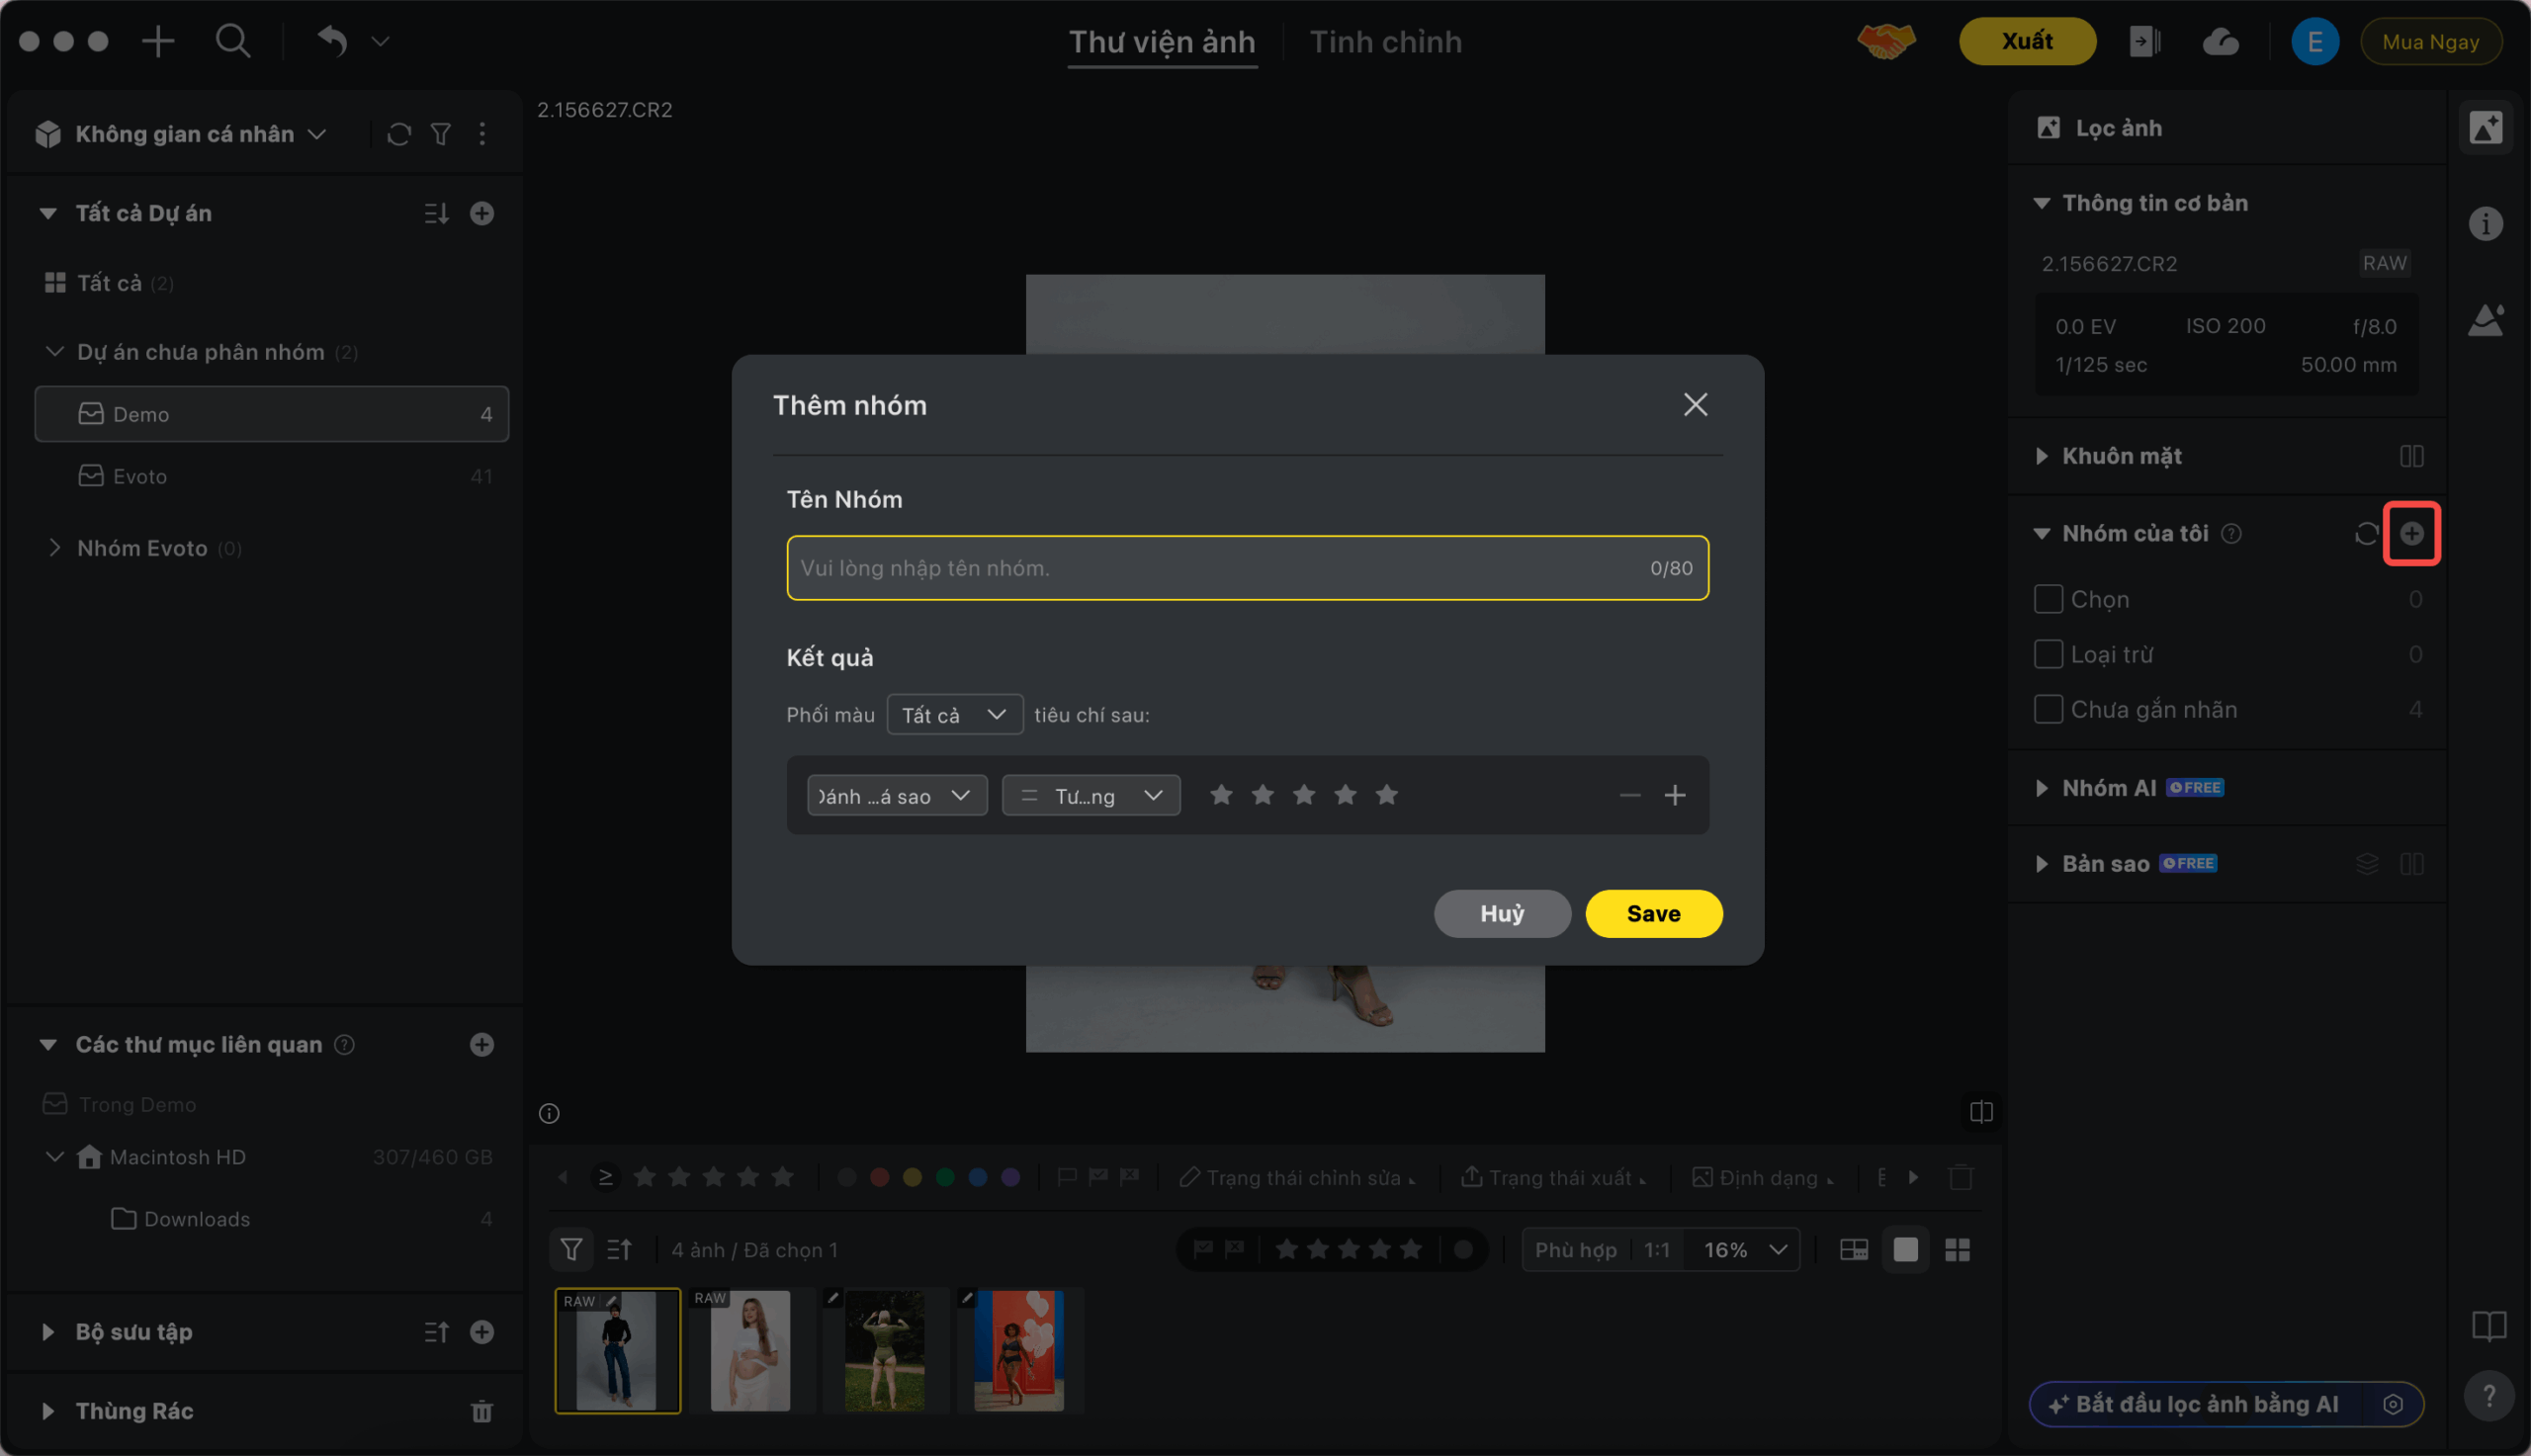Viewport: 2531px width, 1456px height.
Task: Click add project plus icon in Tất cả Dự án
Action: pyautogui.click(x=481, y=213)
